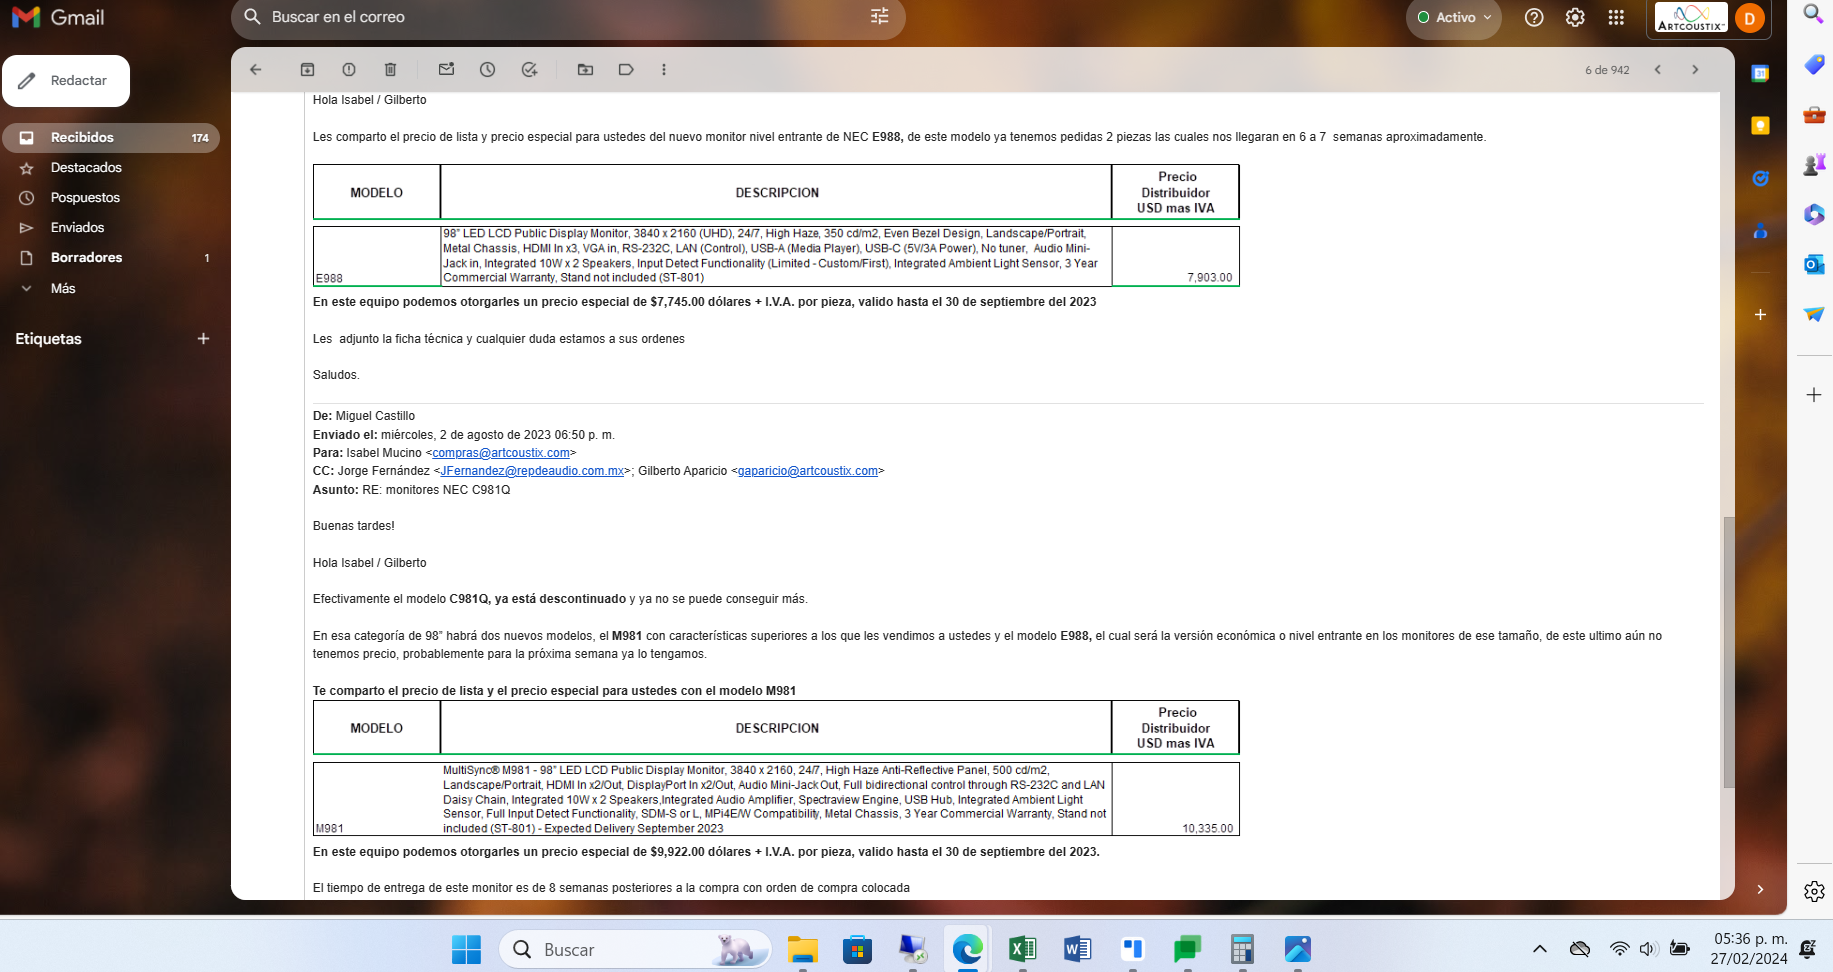This screenshot has width=1833, height=972.
Task: Open Google Keep side panel
Action: coord(1760,125)
